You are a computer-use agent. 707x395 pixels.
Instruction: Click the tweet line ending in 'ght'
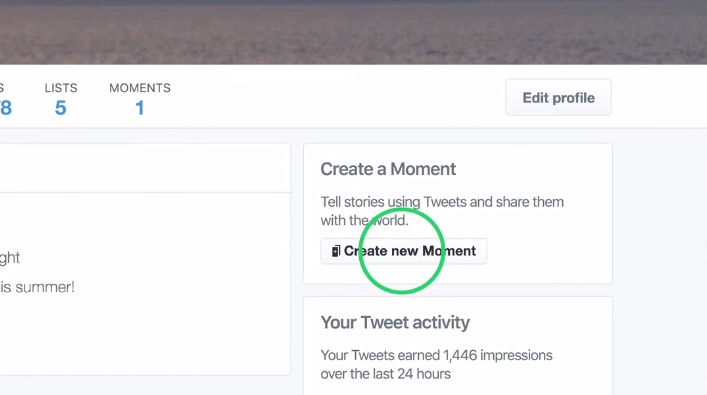(10, 258)
